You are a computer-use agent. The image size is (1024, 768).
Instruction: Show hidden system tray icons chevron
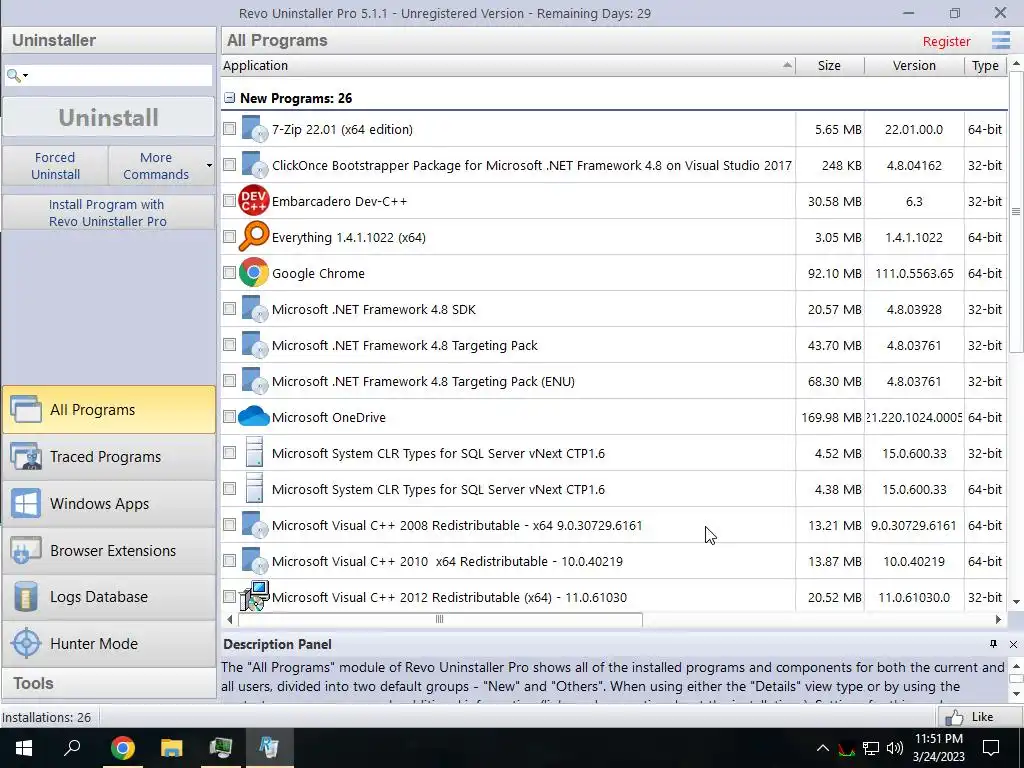823,748
